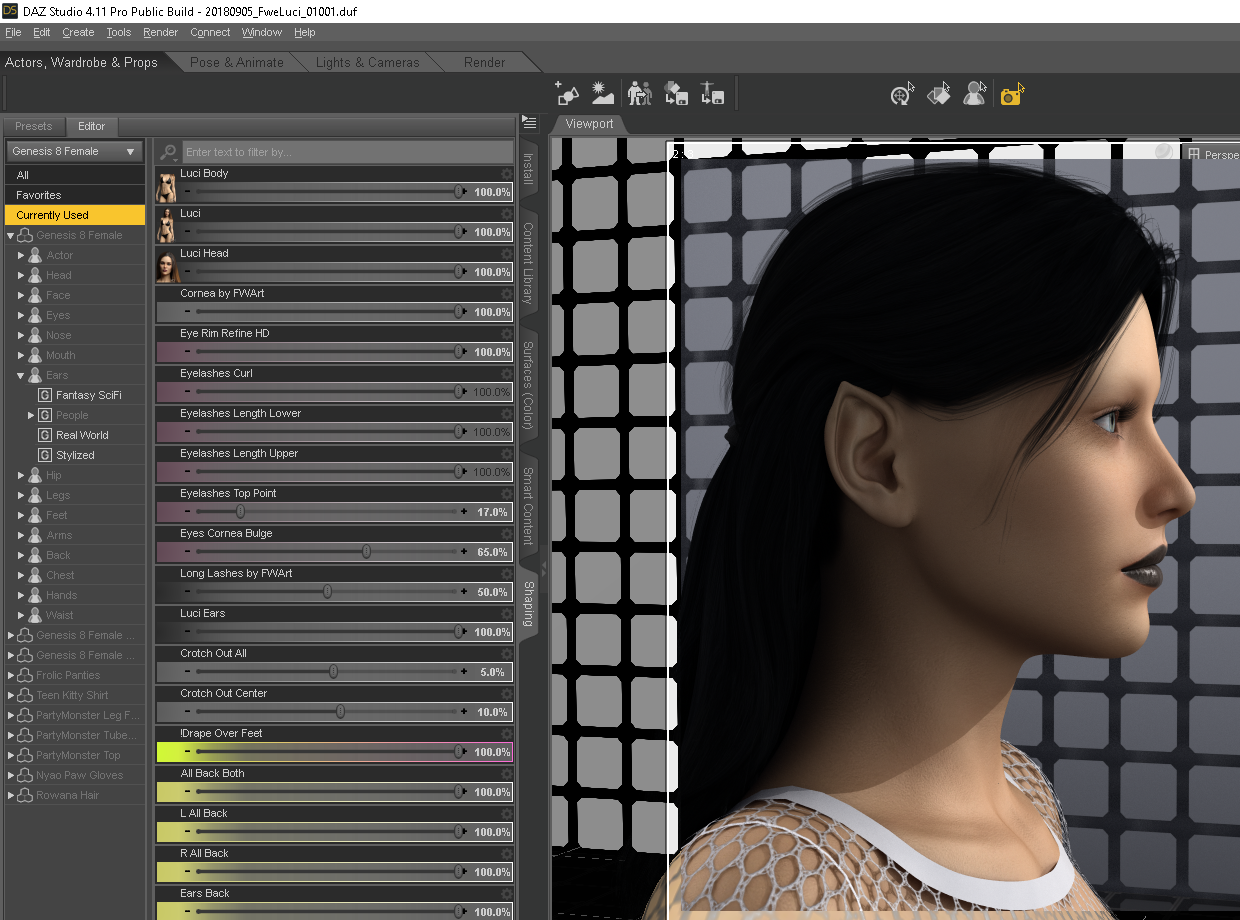
Task: Expand the People subcategory under Ears
Action: [31, 415]
